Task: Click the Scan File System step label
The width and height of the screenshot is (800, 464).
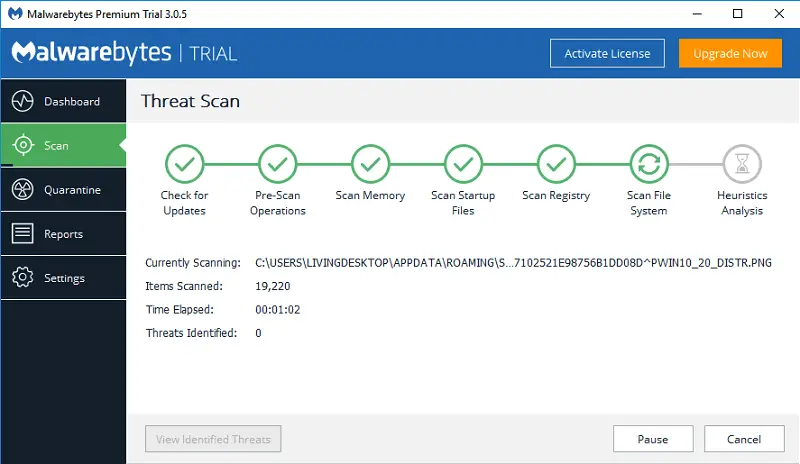Action: pos(649,203)
